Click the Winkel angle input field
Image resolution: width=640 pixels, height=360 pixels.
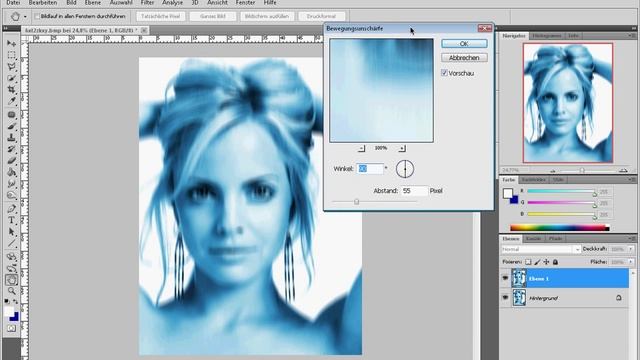[x=370, y=169]
